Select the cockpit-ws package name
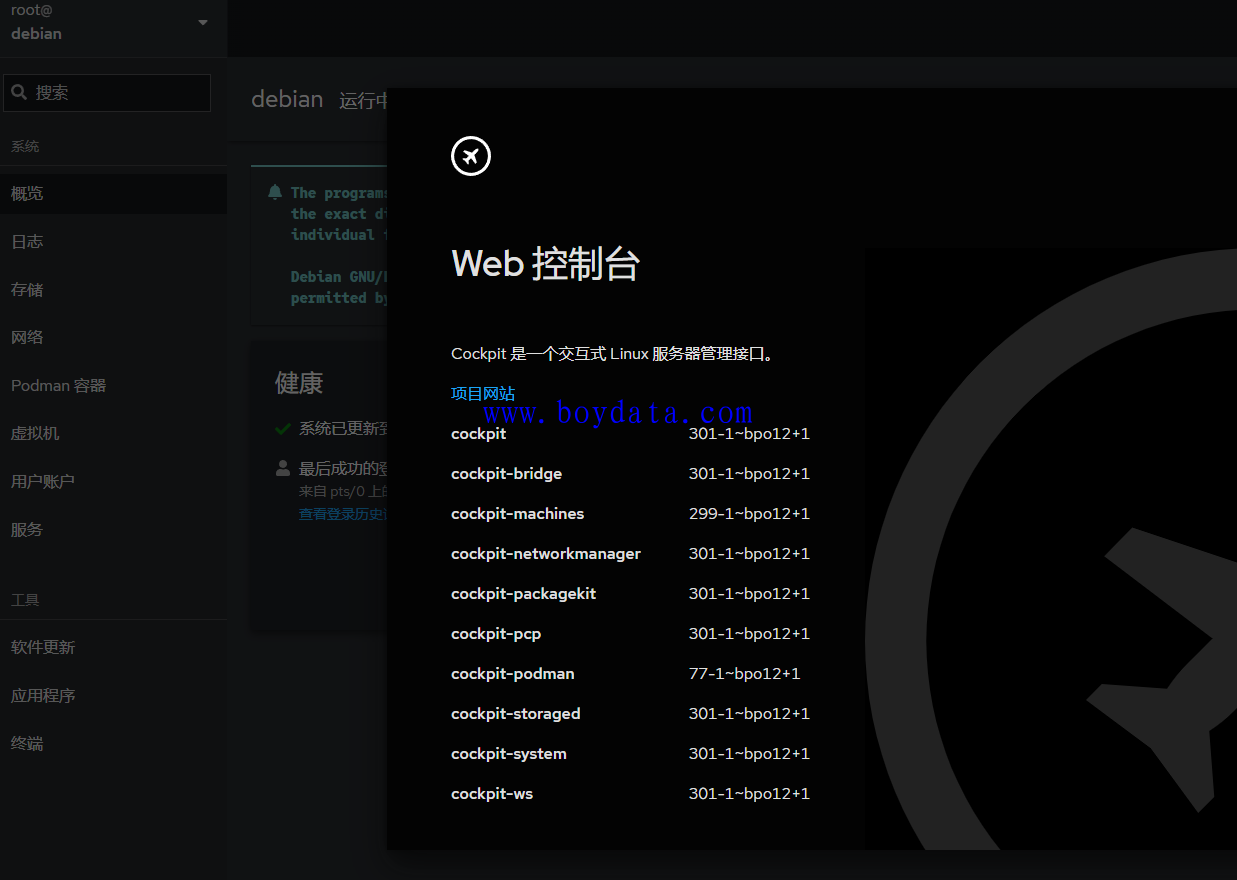1237x880 pixels. click(x=492, y=794)
